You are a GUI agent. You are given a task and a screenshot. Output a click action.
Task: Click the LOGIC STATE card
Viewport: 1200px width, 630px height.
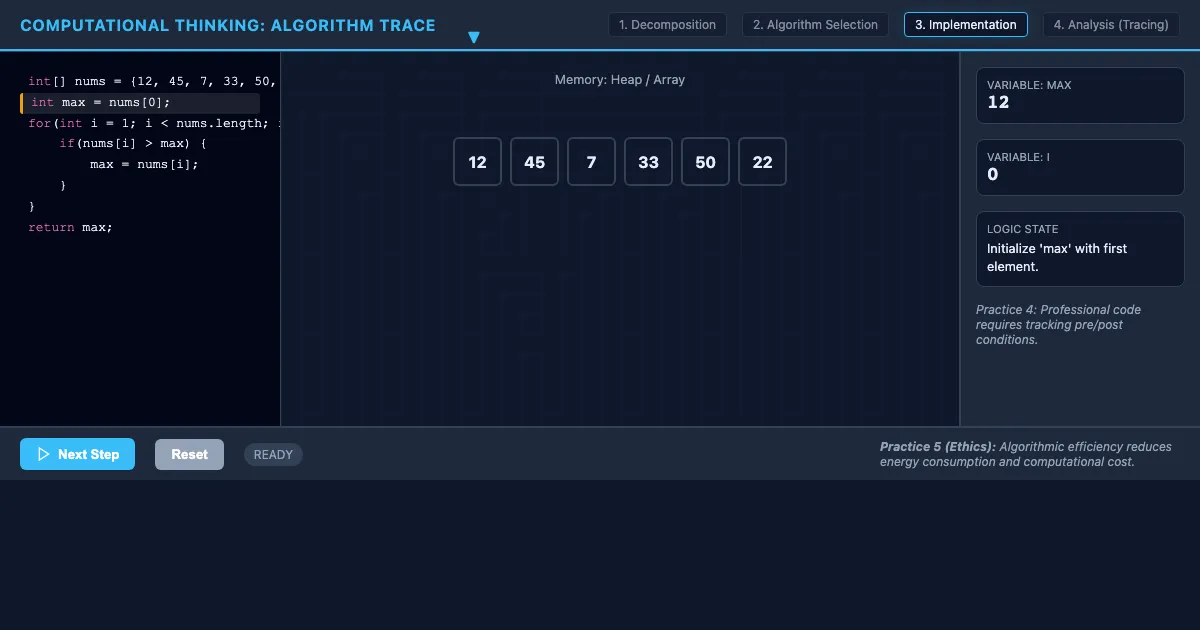point(1080,249)
